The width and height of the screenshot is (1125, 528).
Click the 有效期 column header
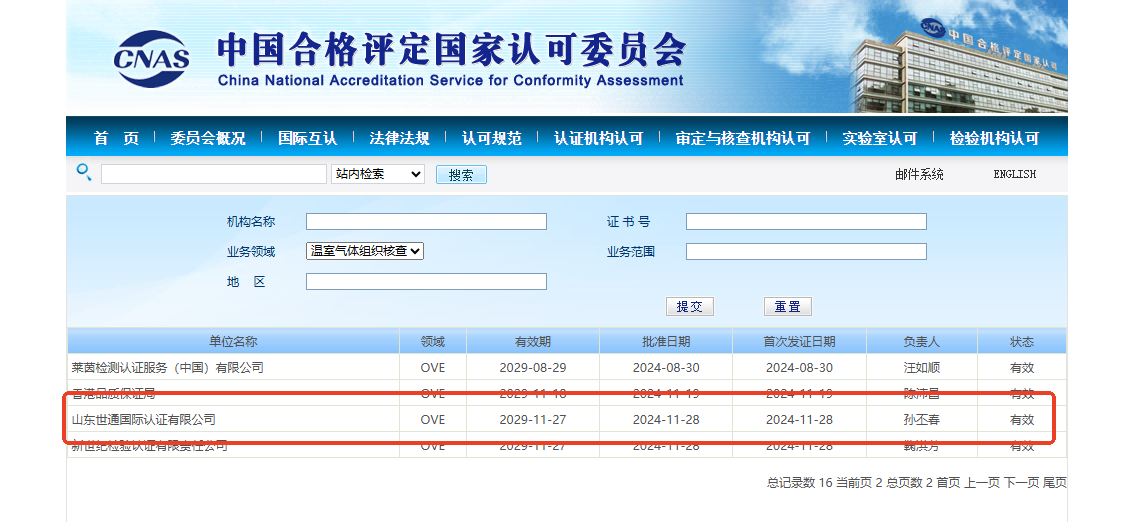click(532, 341)
